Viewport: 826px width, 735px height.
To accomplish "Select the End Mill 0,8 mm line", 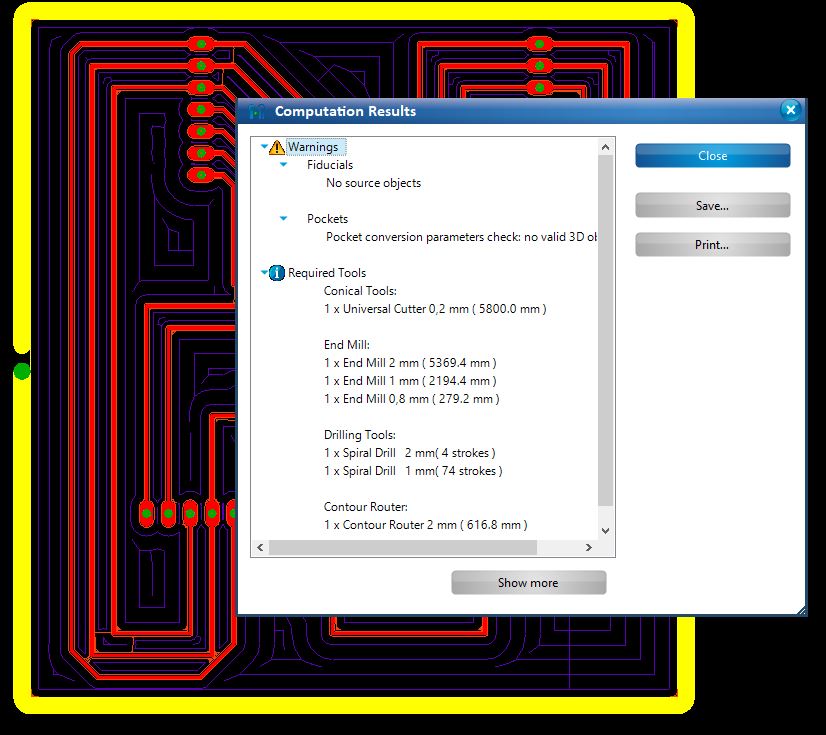I will (412, 399).
